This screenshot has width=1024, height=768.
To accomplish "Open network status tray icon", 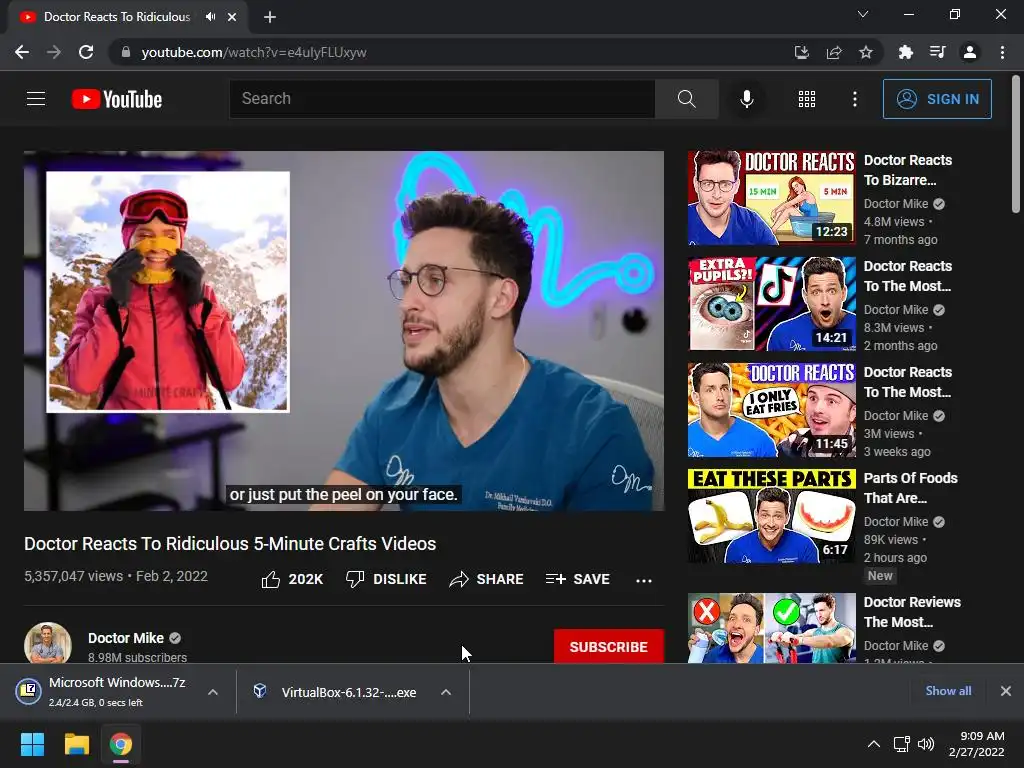I will click(x=902, y=744).
